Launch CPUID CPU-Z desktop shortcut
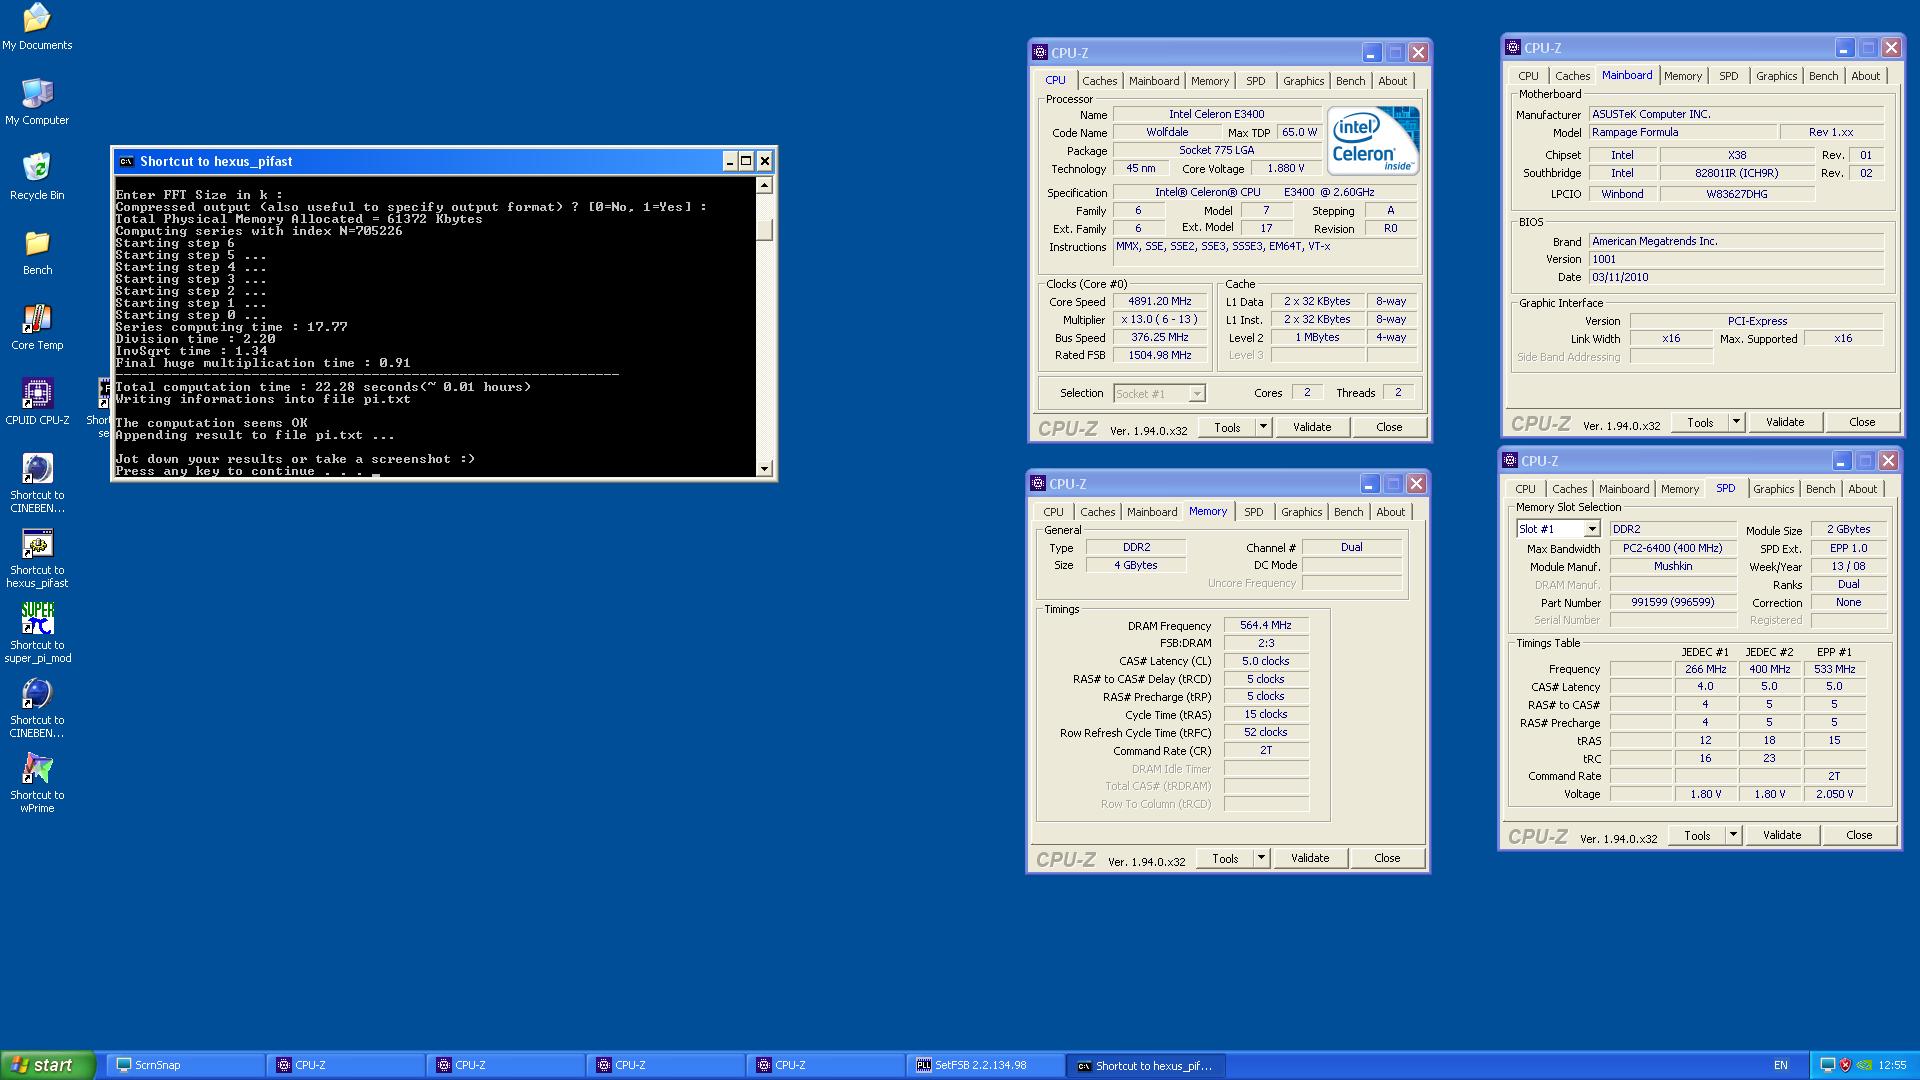Screen dimensions: 1920x1080 (37, 402)
